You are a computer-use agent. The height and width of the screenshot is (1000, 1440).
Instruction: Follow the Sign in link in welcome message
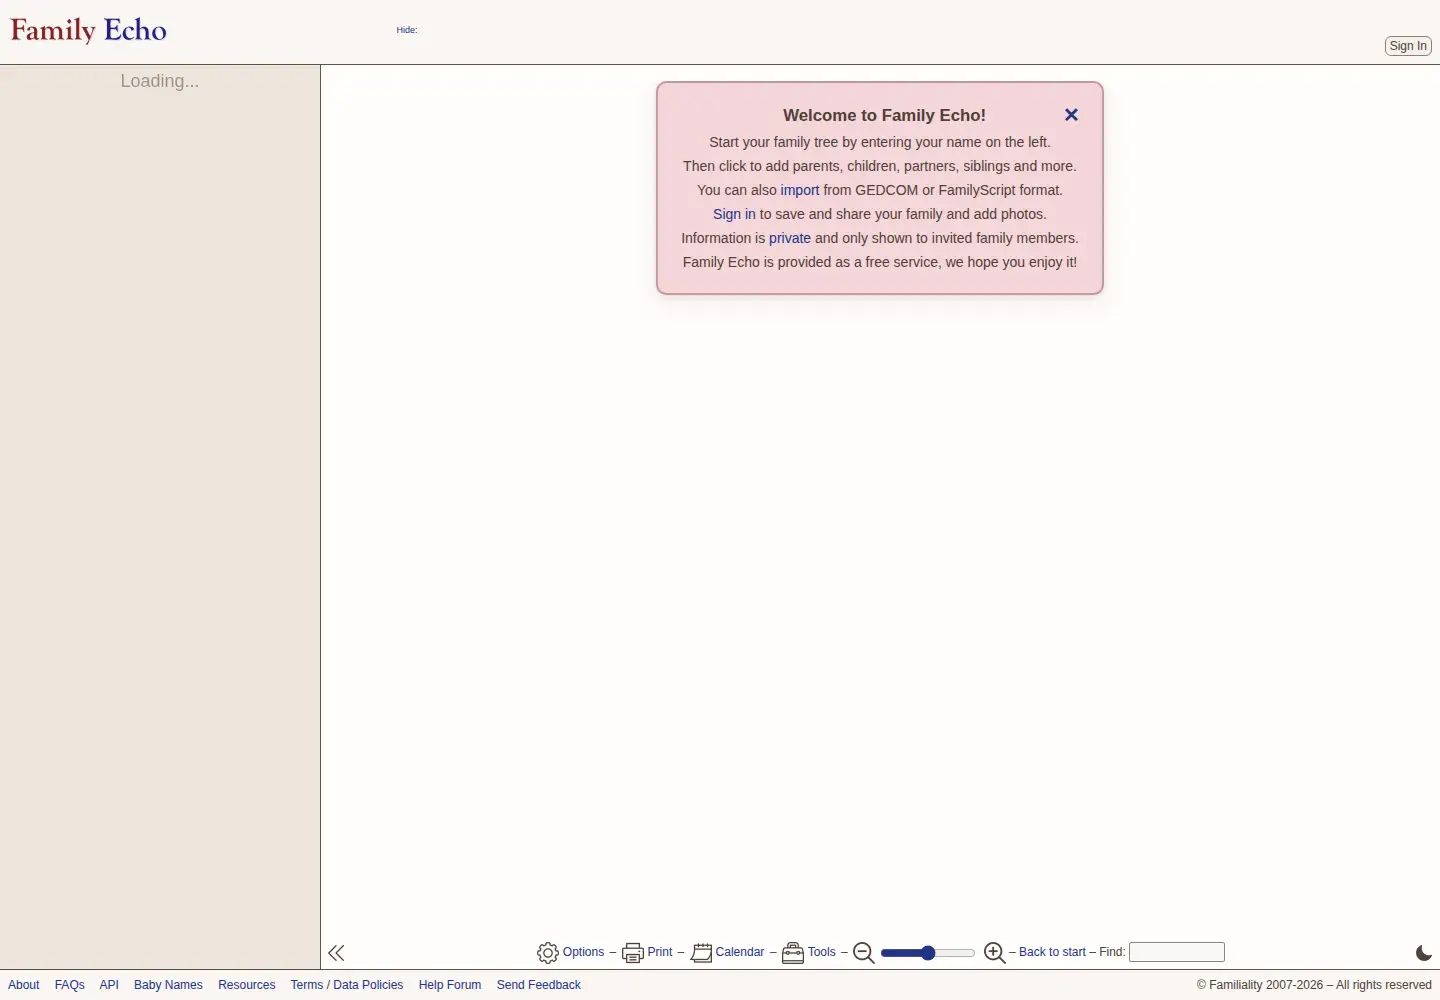pyautogui.click(x=734, y=214)
